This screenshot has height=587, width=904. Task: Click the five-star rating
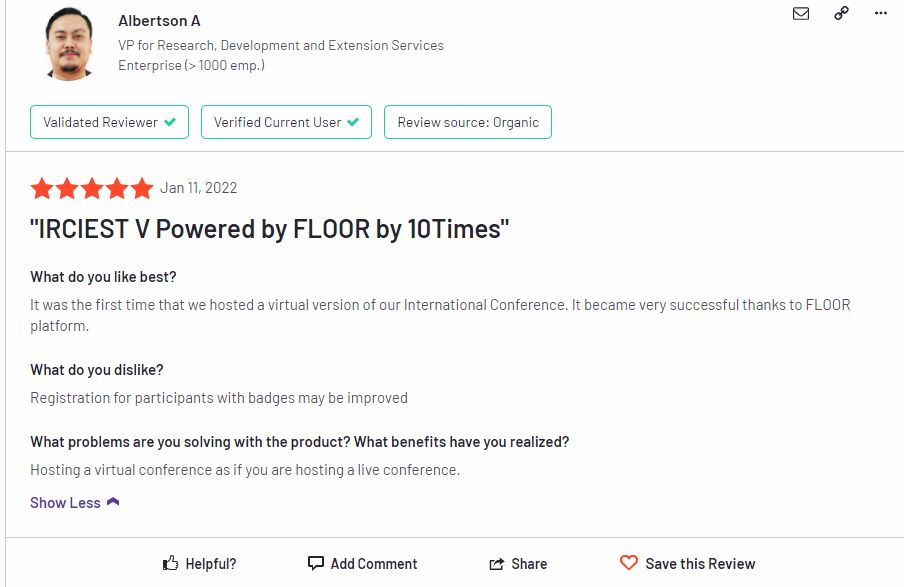(x=91, y=188)
